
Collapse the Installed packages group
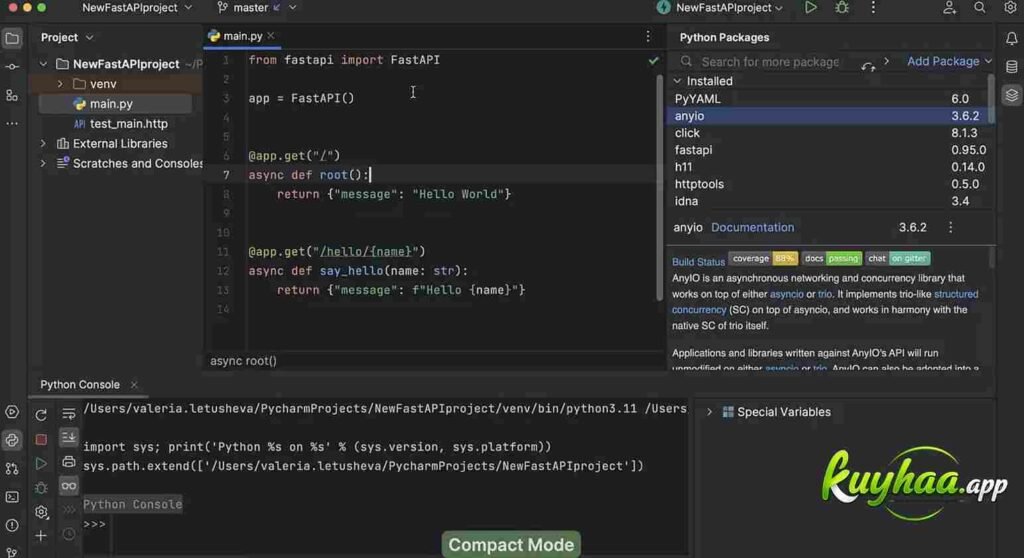[x=677, y=81]
